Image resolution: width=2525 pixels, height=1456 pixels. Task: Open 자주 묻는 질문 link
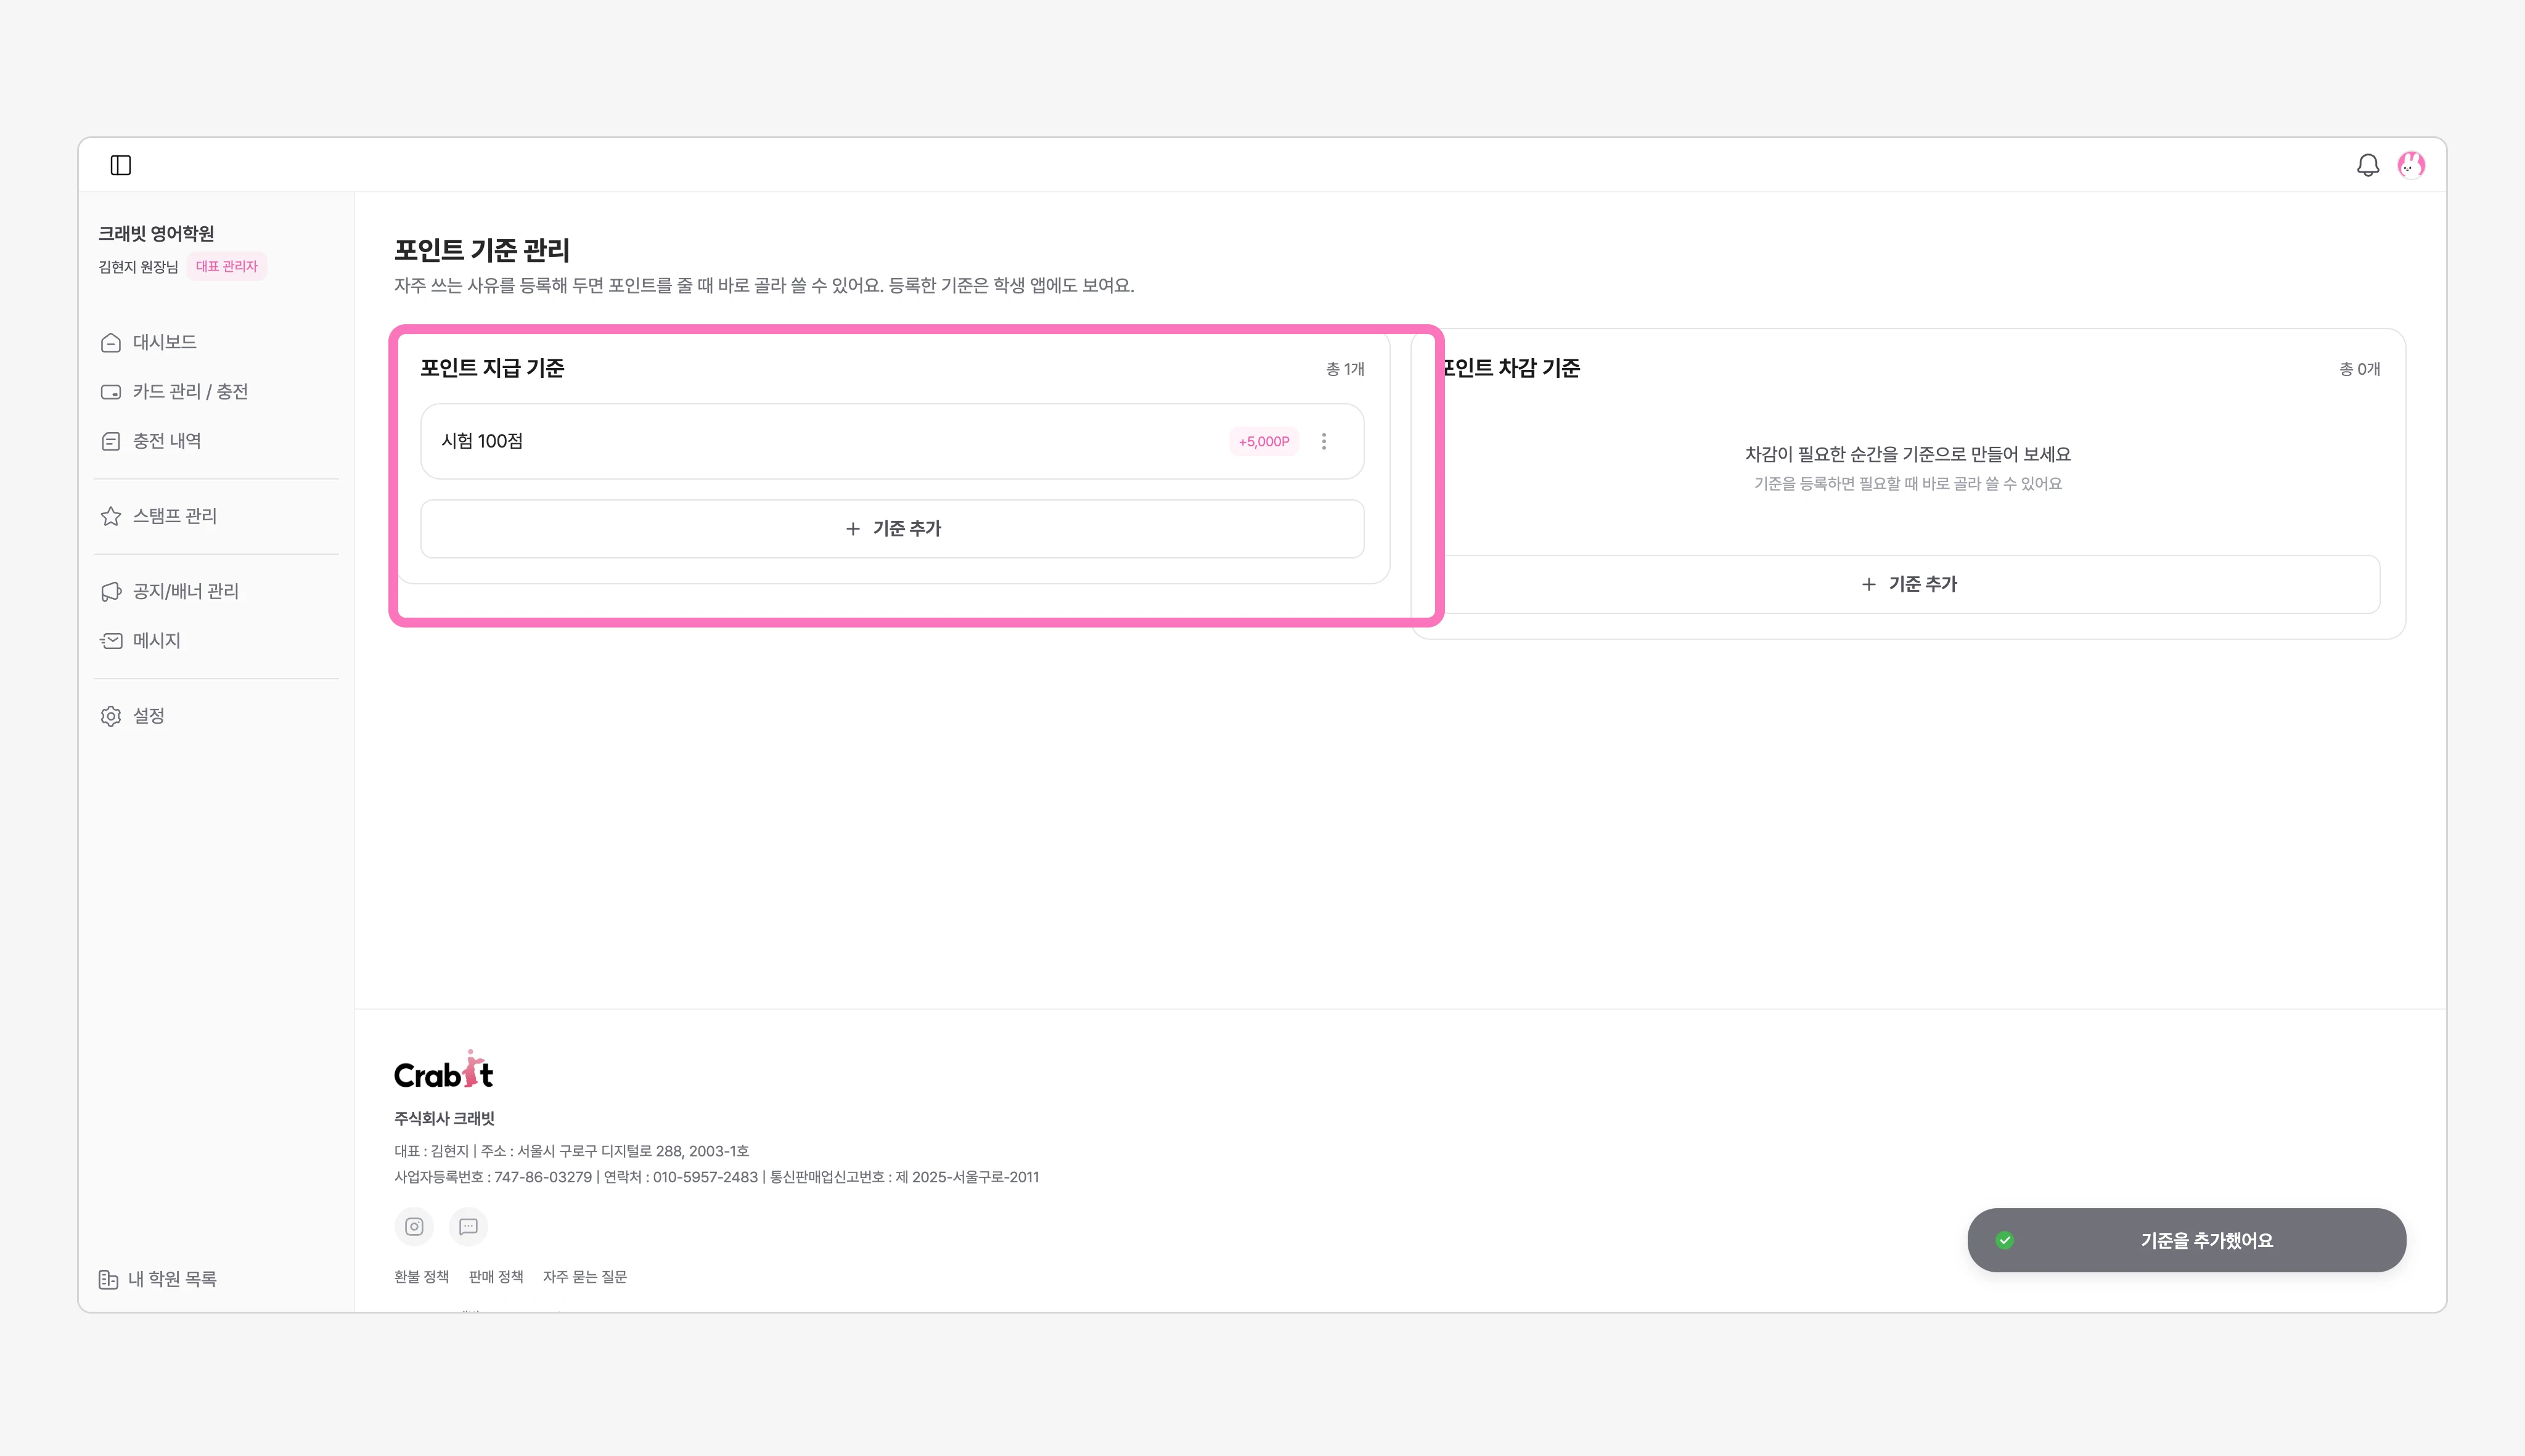(585, 1277)
